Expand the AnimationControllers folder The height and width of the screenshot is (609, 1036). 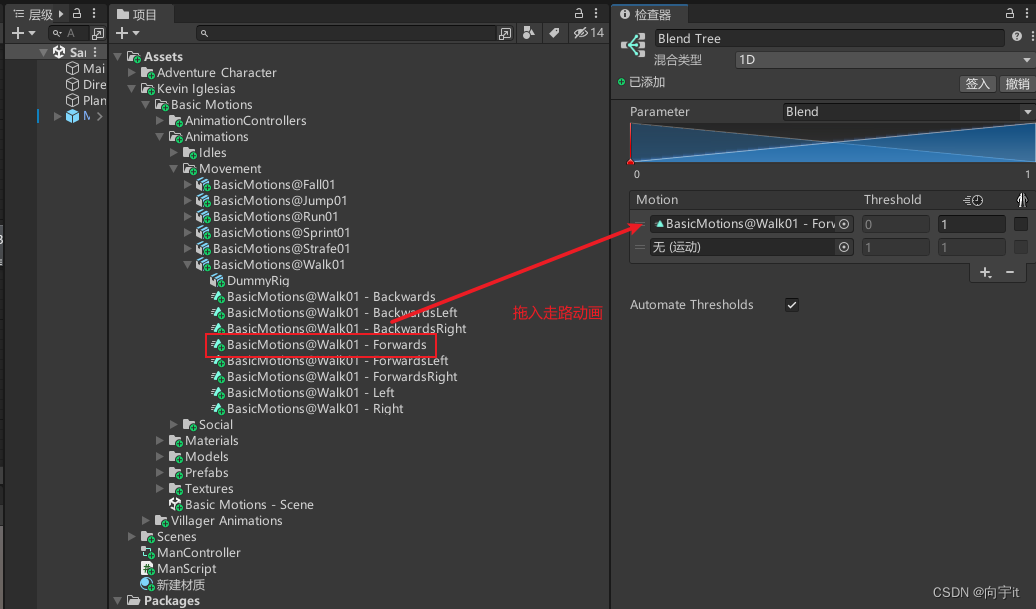[x=159, y=121]
